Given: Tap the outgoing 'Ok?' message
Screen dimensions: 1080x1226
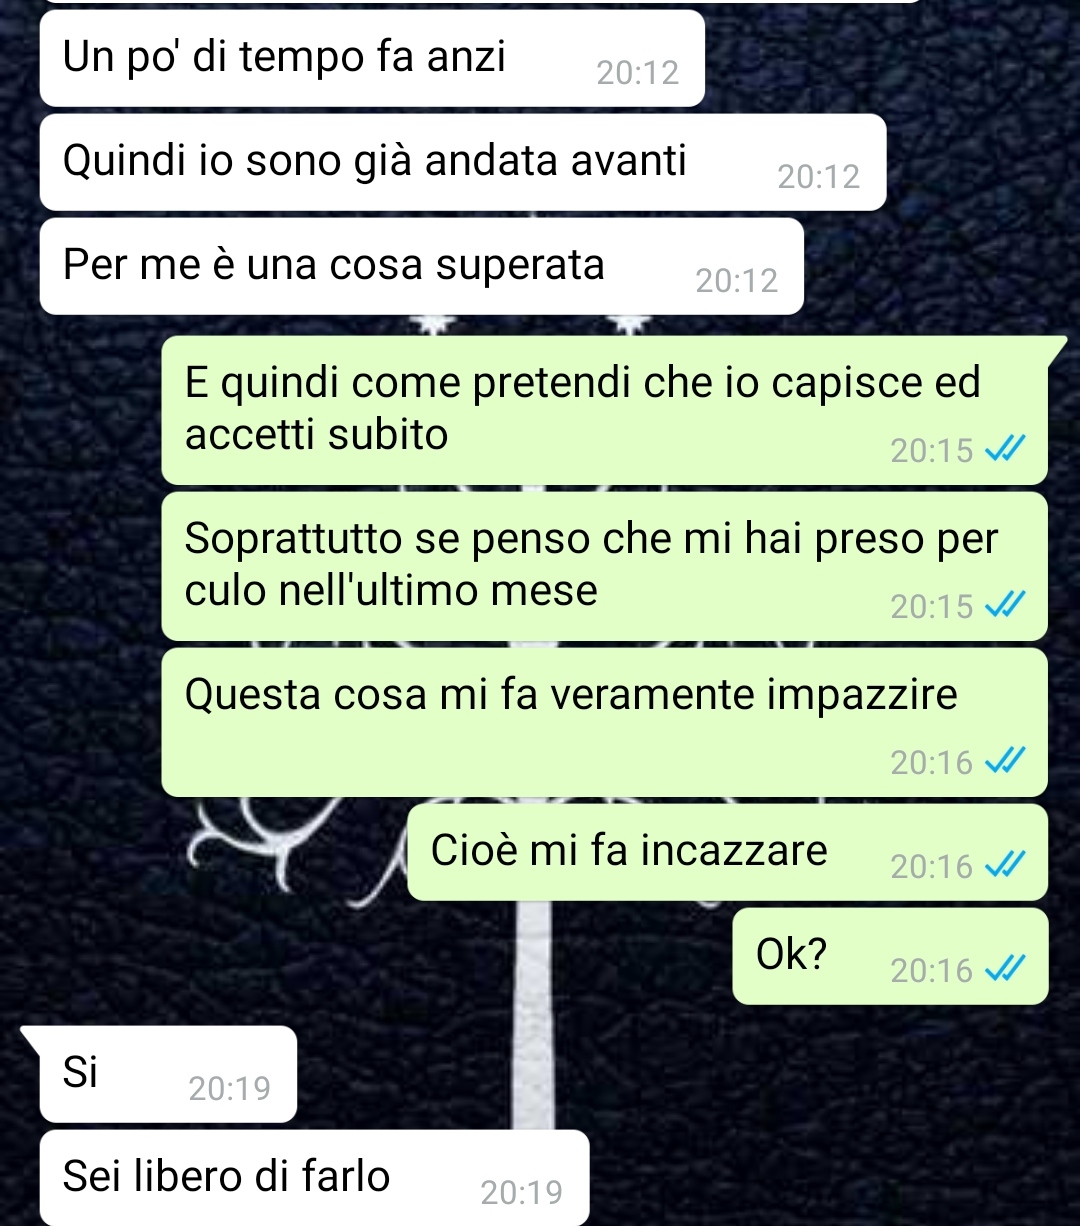Looking at the screenshot, I should (x=890, y=956).
